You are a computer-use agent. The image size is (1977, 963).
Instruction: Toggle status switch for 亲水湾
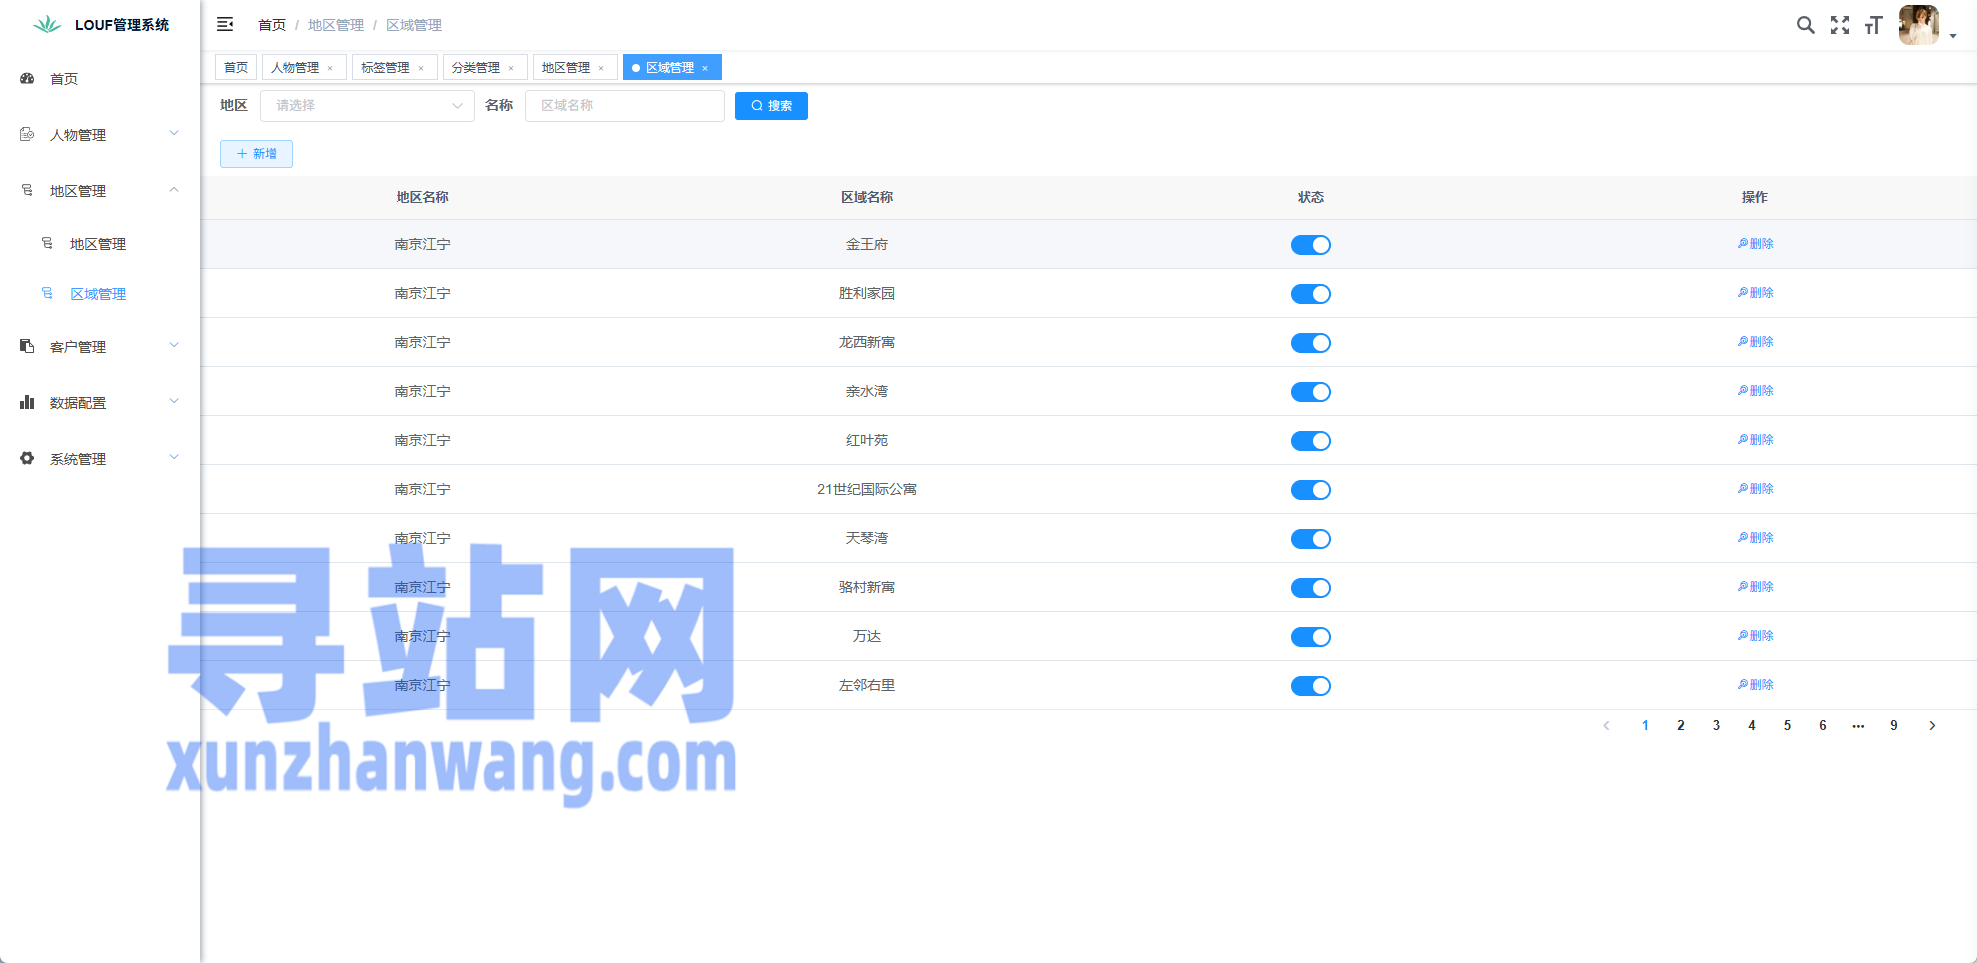click(1310, 392)
